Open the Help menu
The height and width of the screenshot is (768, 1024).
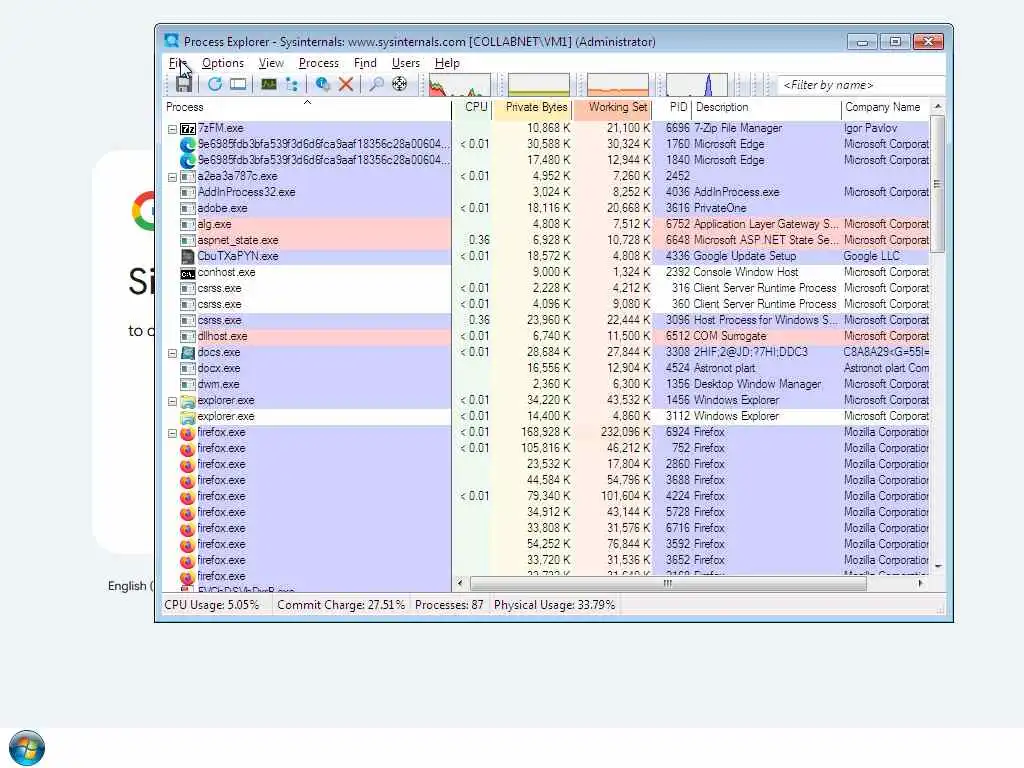pos(447,63)
